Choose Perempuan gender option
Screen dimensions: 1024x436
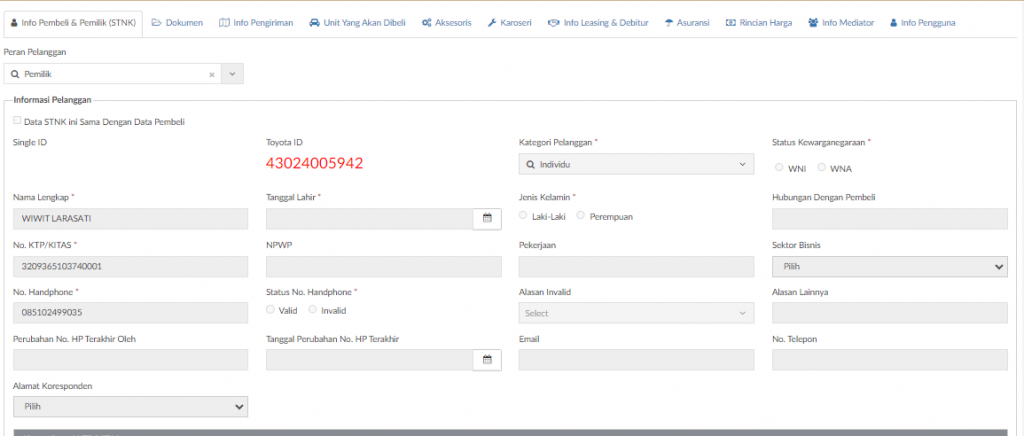click(581, 216)
